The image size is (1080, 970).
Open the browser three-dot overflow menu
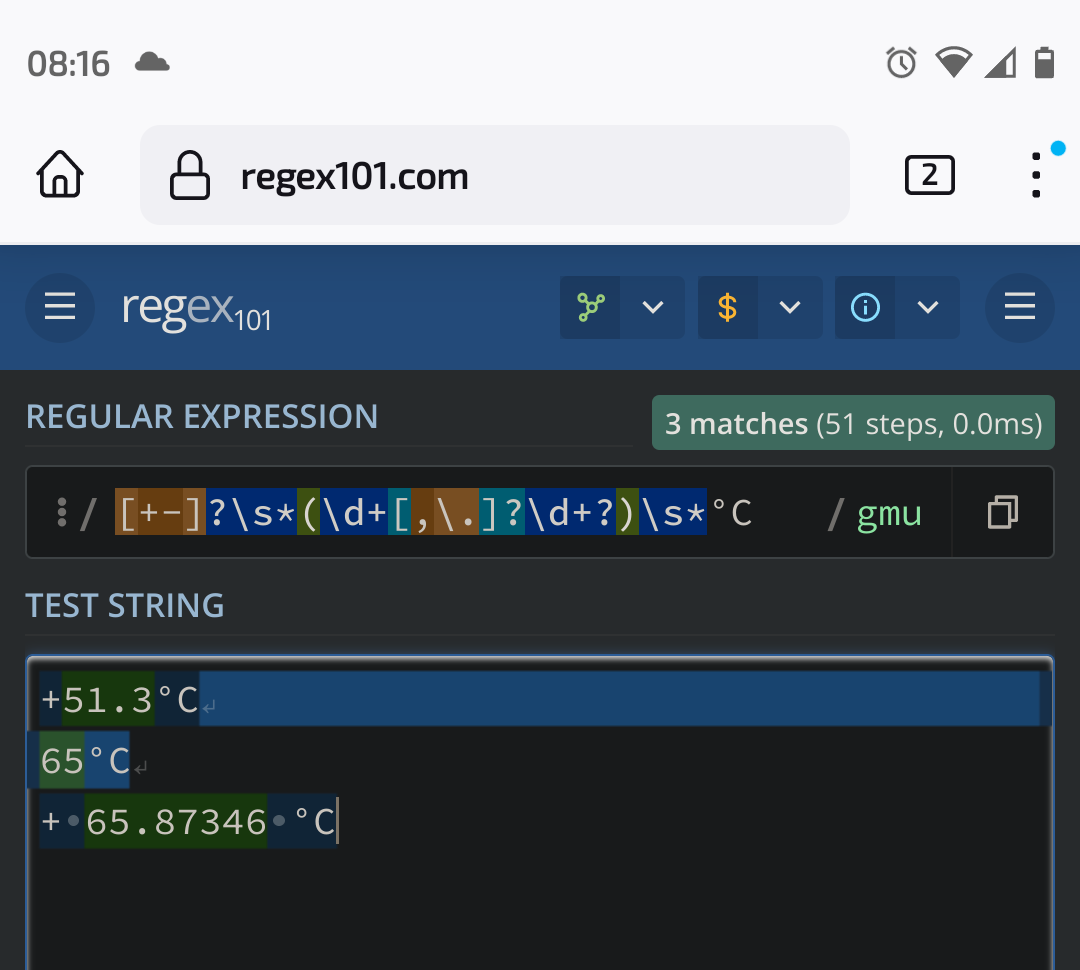[x=1036, y=175]
